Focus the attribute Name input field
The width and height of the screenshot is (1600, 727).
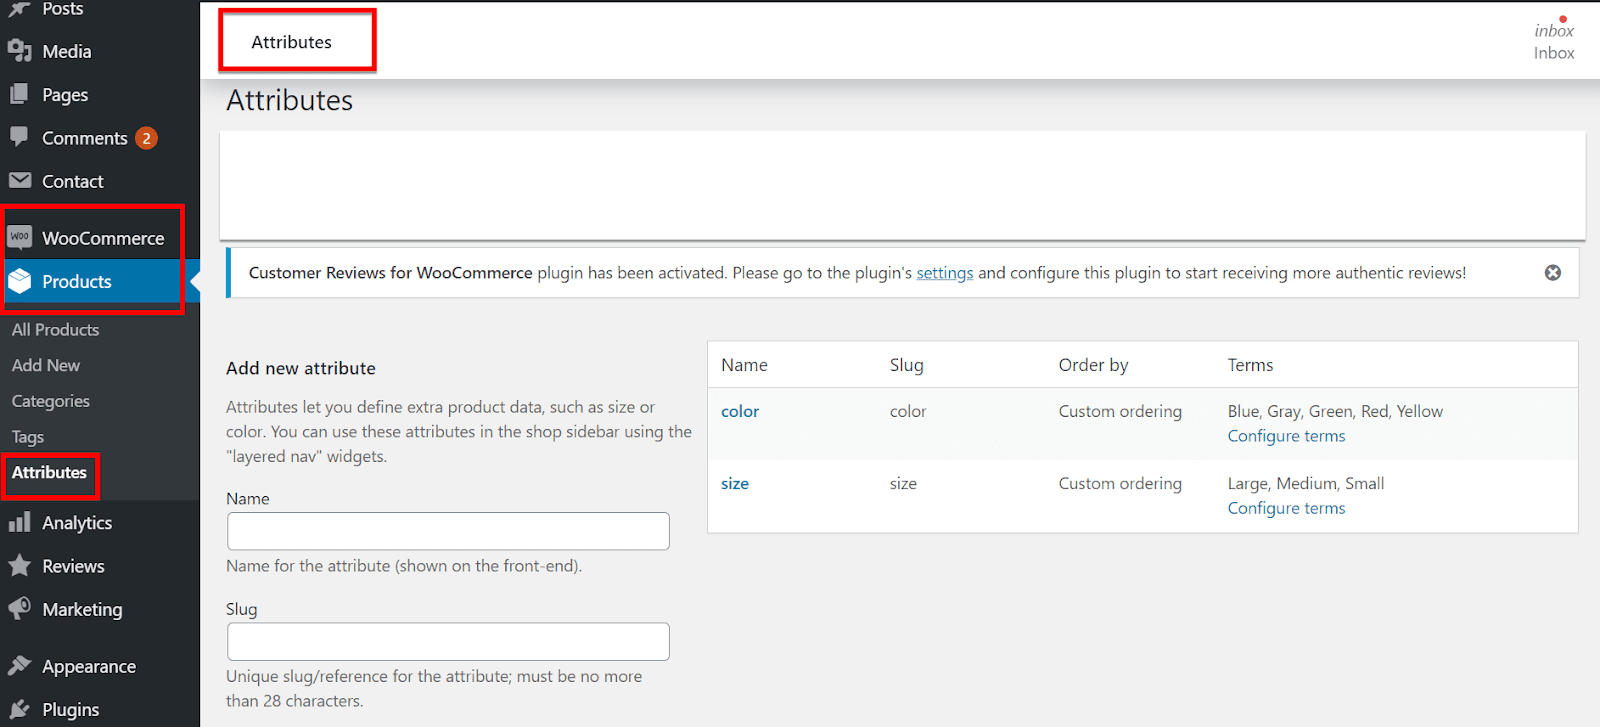[x=448, y=531]
